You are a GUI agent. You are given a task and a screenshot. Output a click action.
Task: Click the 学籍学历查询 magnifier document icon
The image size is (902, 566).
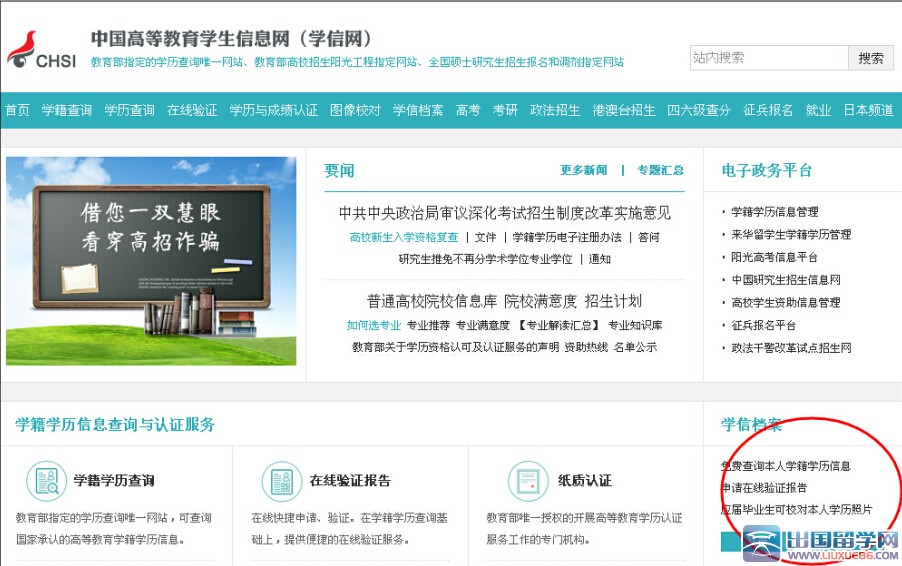pos(45,481)
